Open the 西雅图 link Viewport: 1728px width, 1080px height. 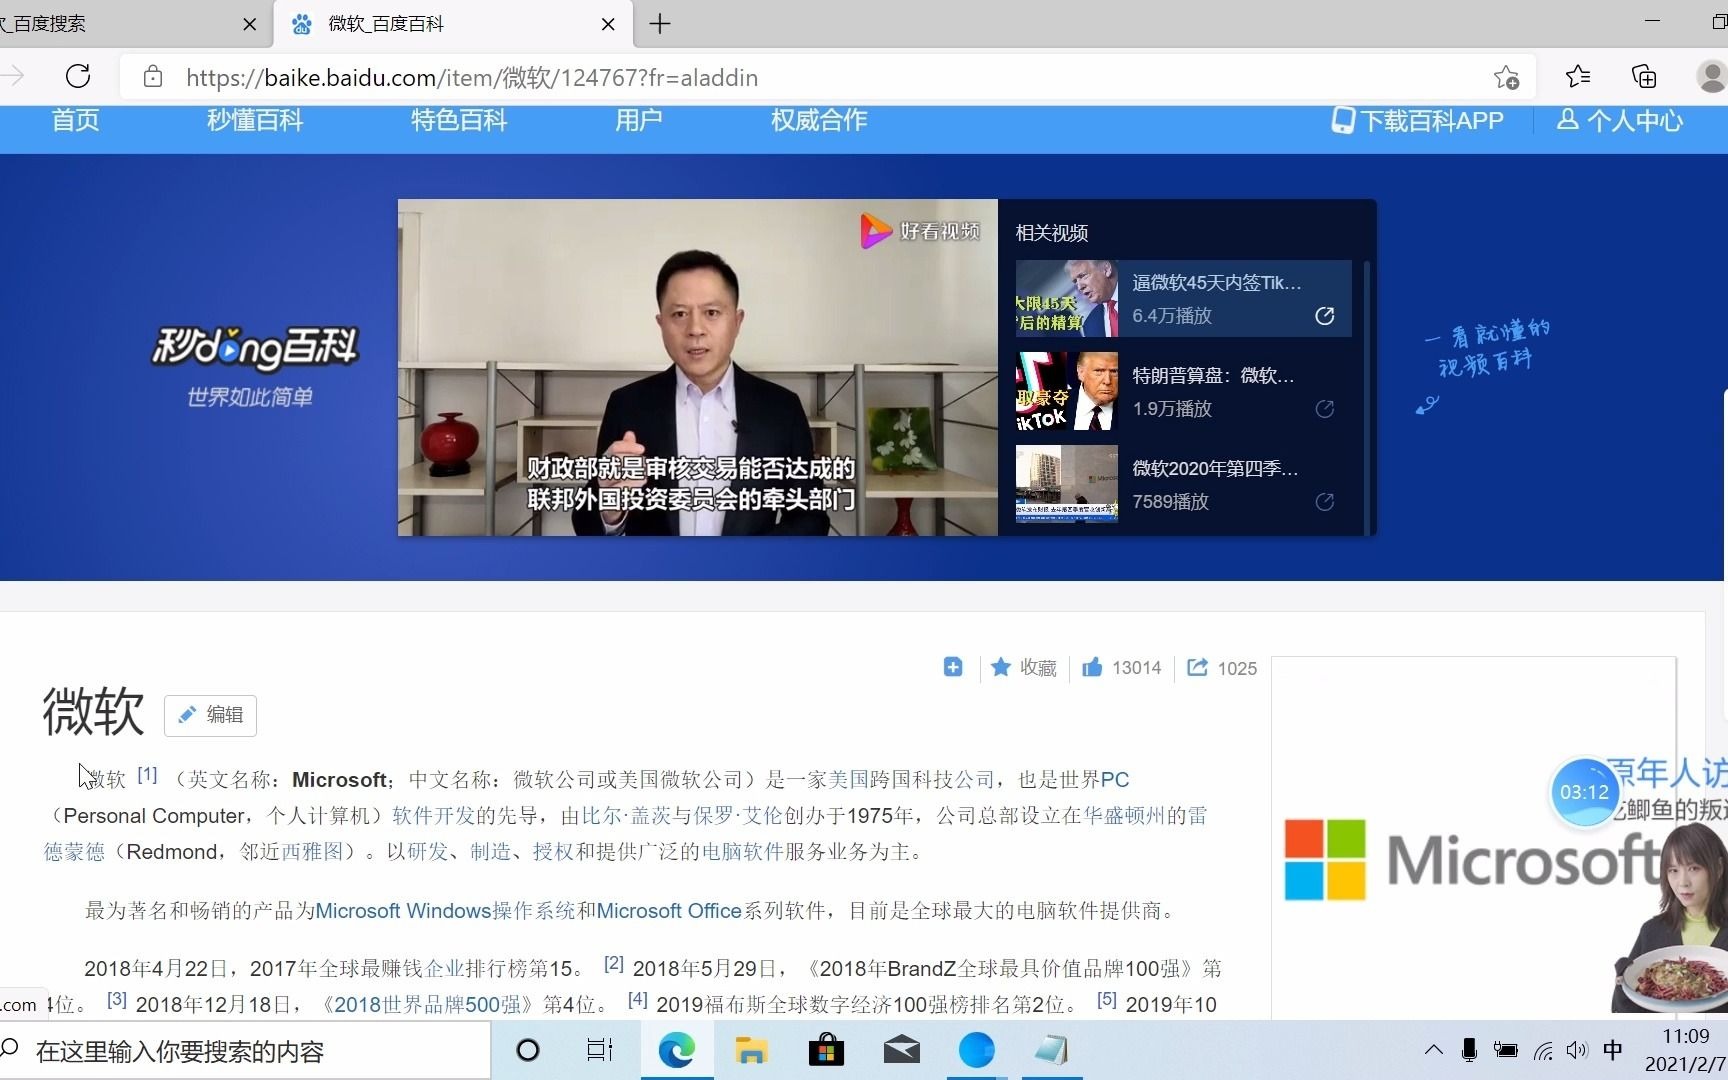[312, 852]
